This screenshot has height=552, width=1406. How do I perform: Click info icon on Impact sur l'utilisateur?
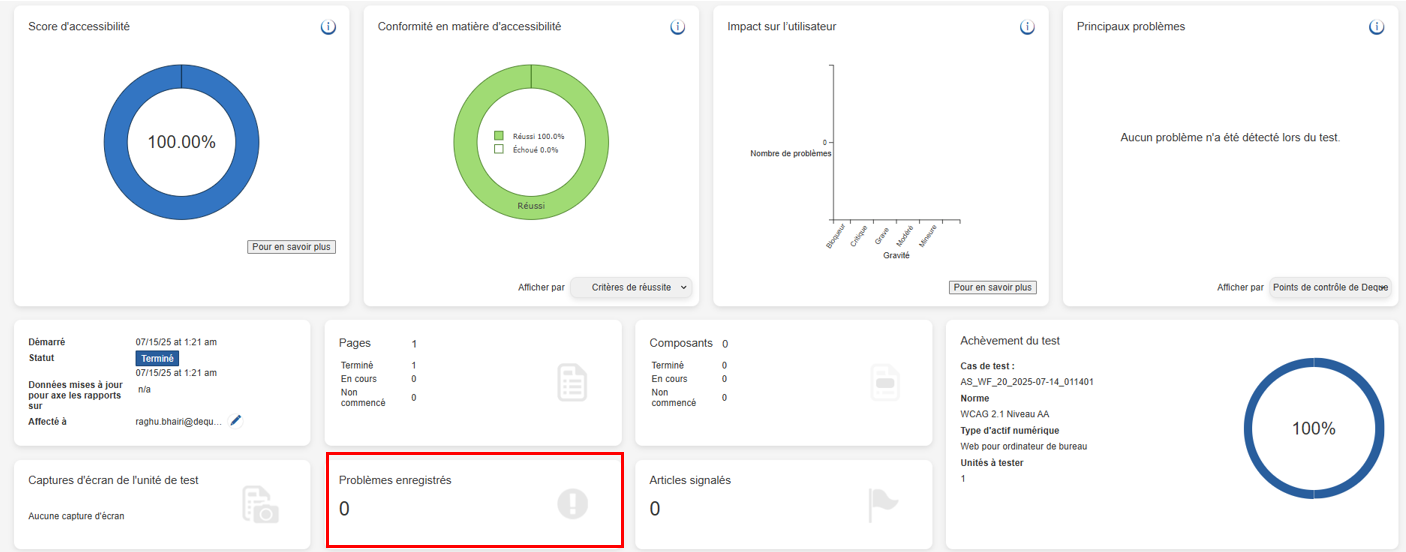pos(1027,27)
